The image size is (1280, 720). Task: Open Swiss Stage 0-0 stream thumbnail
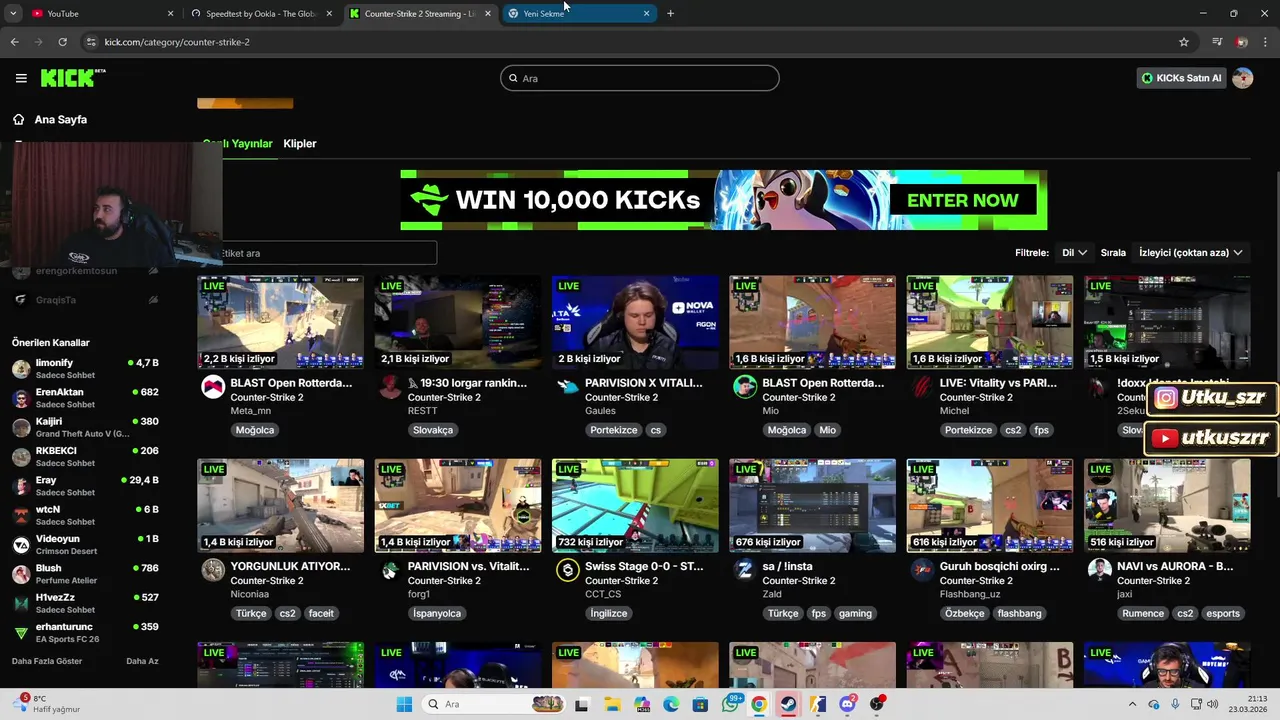635,505
